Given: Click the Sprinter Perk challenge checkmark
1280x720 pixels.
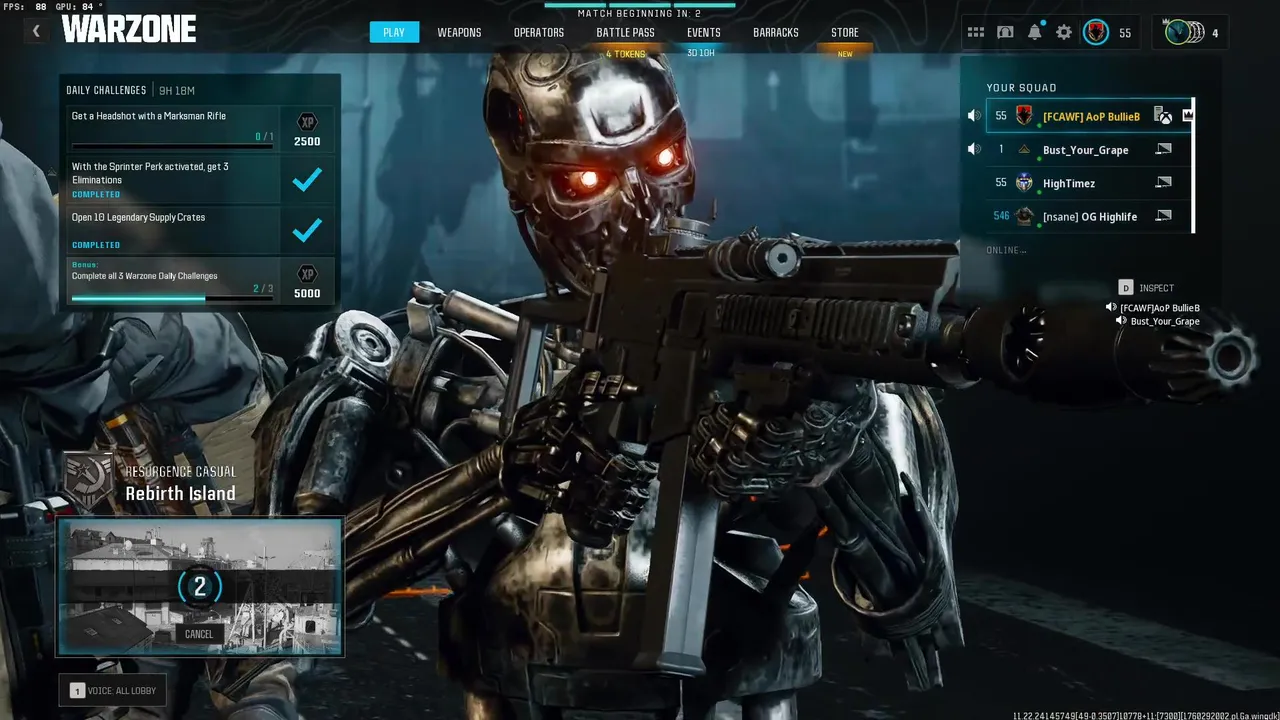Looking at the screenshot, I should click(308, 180).
